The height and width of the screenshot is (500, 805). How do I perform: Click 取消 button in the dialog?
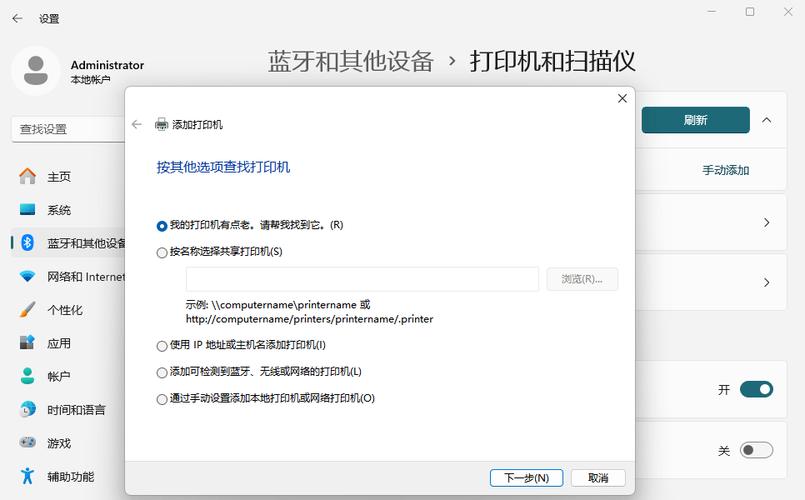598,478
